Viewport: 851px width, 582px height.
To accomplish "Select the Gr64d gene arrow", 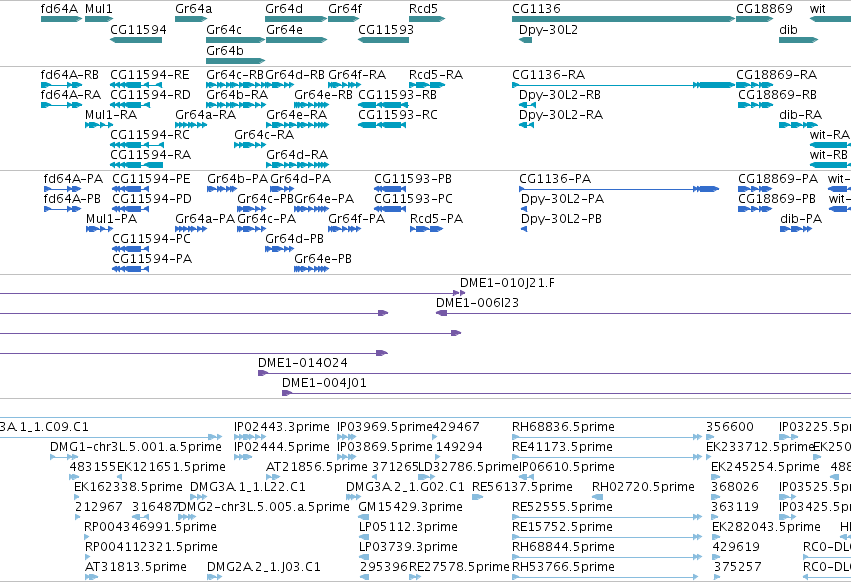I will point(296,19).
